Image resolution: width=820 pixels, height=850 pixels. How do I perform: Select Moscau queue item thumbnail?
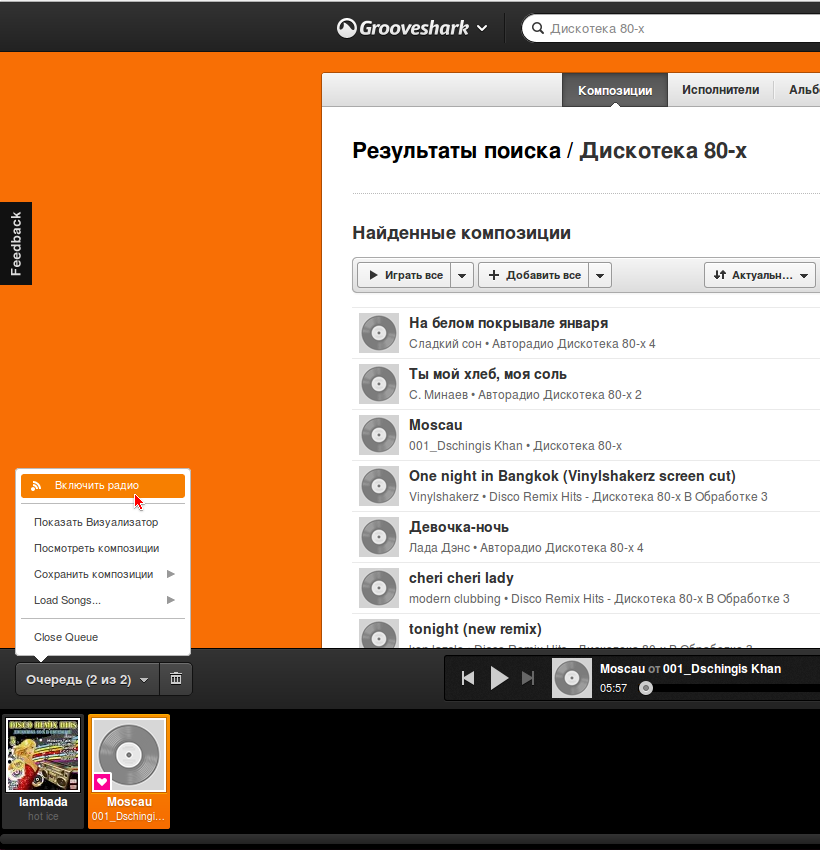pyautogui.click(x=129, y=754)
